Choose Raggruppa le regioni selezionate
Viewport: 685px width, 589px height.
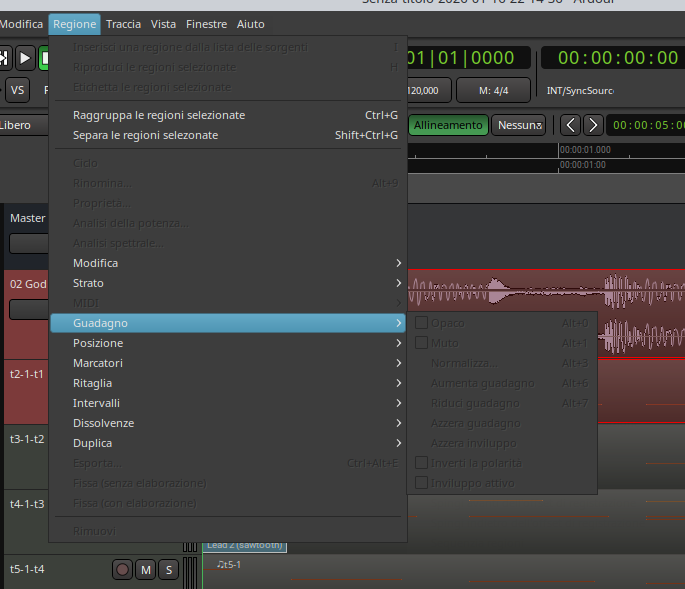coord(159,115)
